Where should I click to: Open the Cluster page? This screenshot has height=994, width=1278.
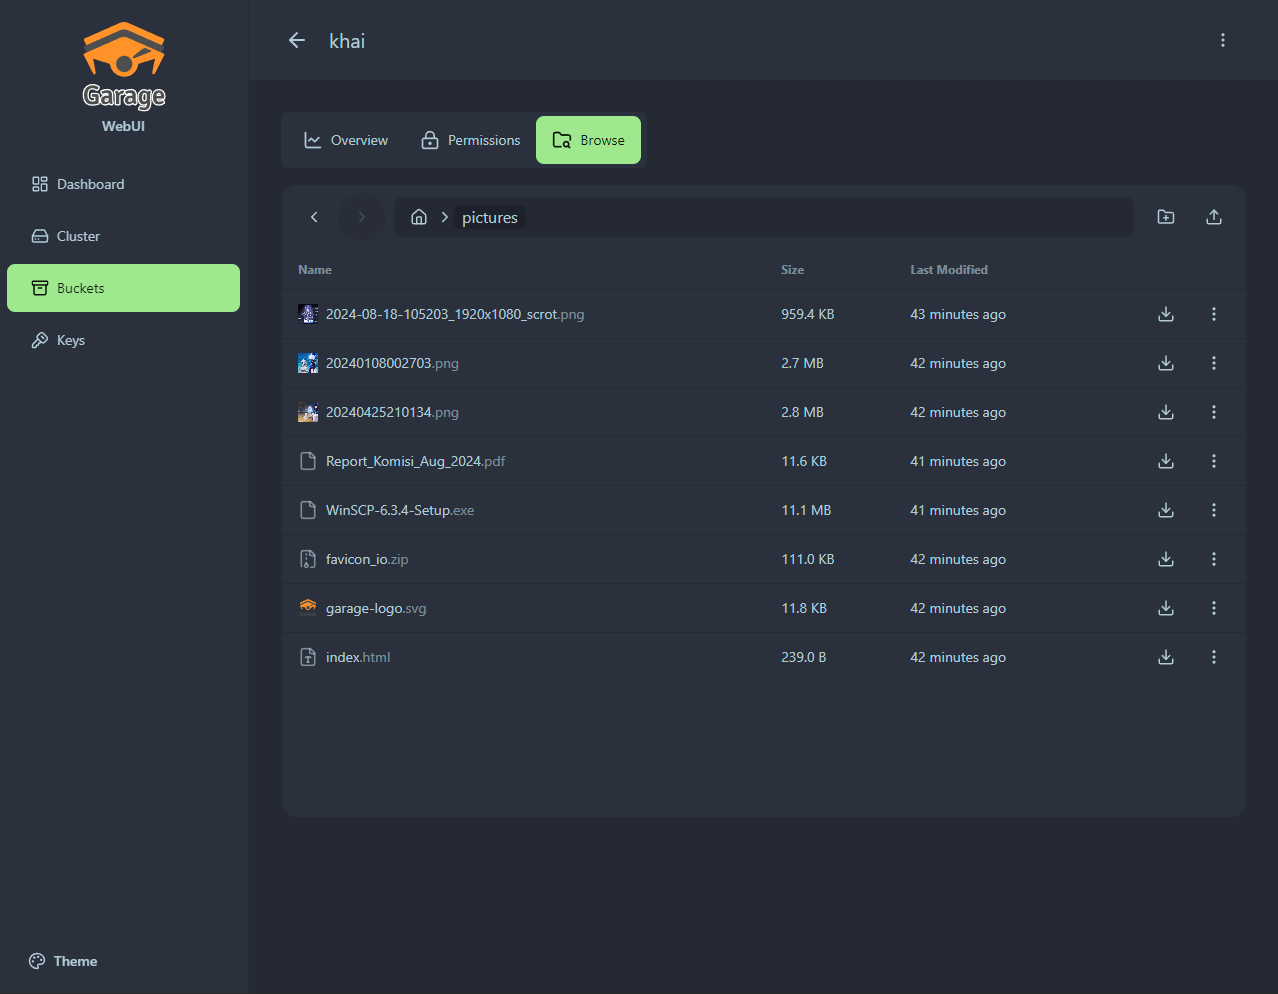(78, 236)
